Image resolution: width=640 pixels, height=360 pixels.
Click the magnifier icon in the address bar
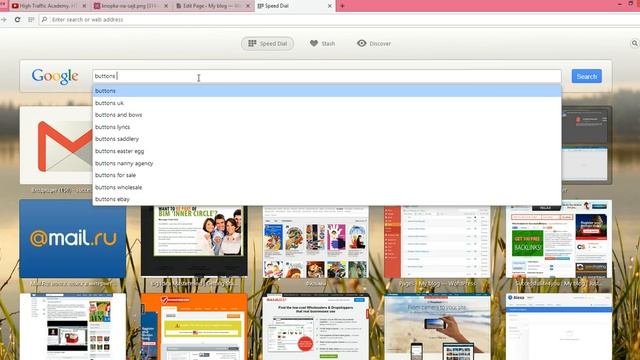tap(44, 20)
